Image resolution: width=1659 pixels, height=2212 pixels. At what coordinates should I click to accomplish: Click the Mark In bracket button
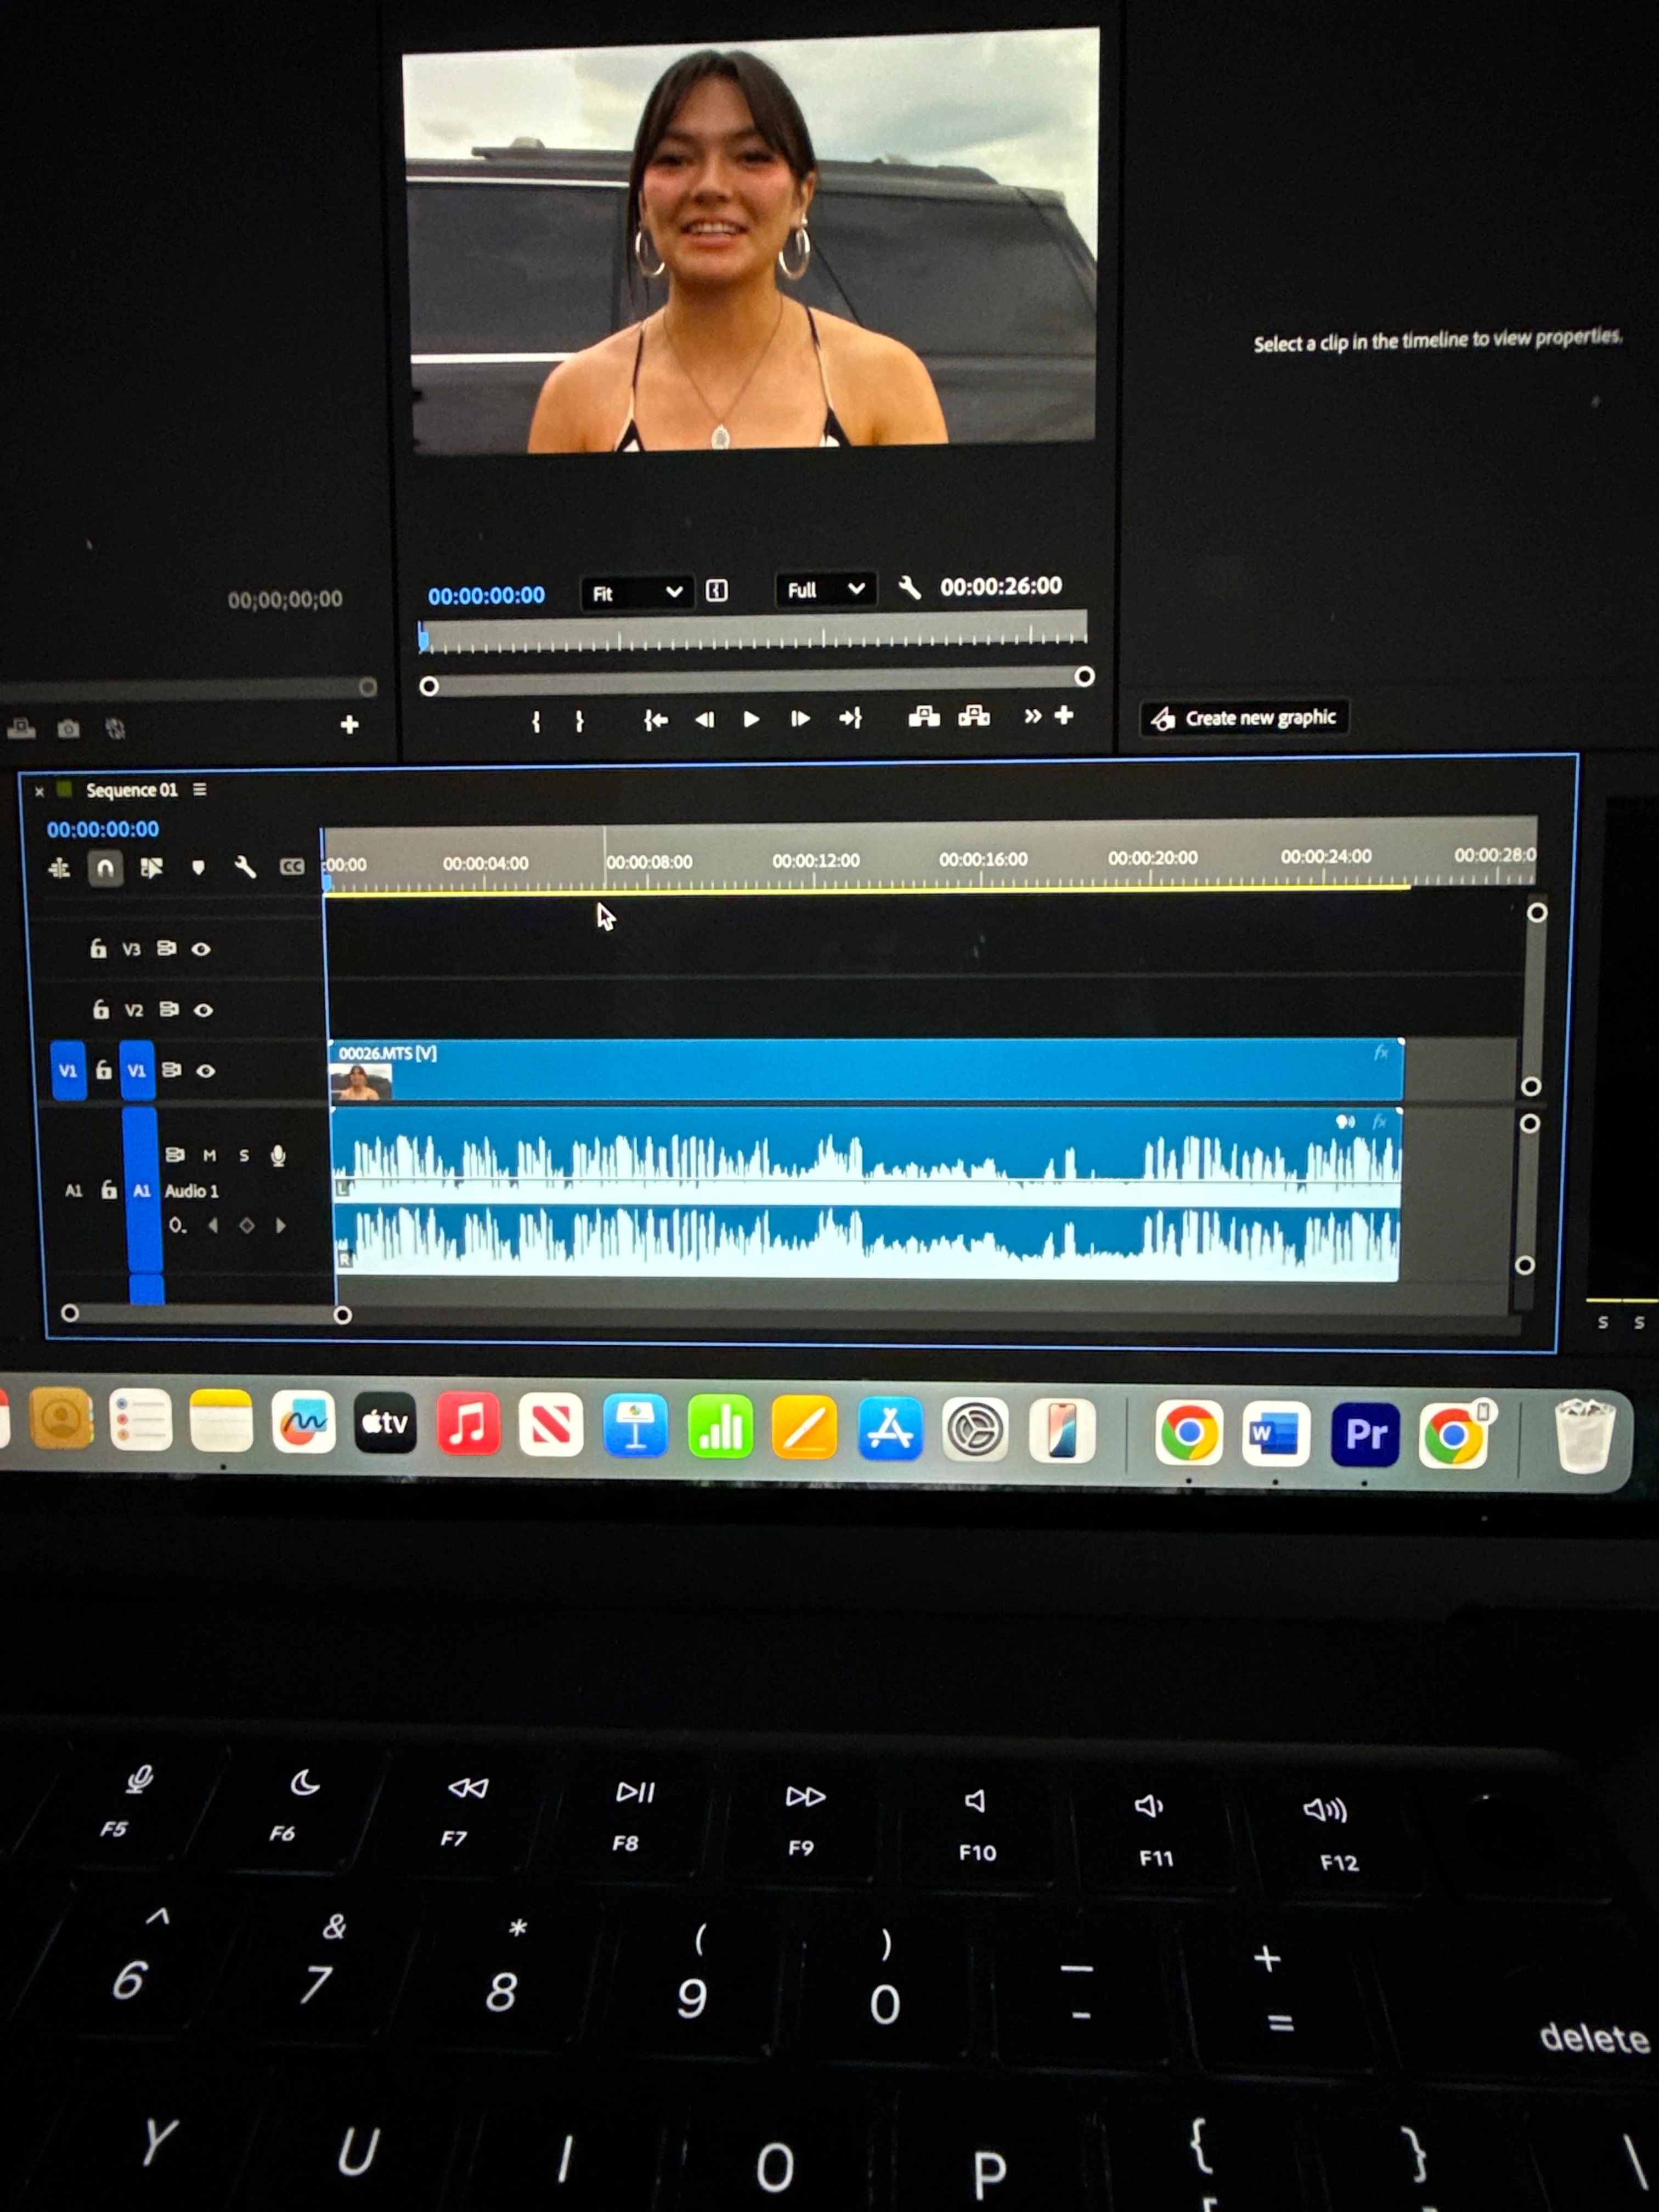pyautogui.click(x=536, y=721)
